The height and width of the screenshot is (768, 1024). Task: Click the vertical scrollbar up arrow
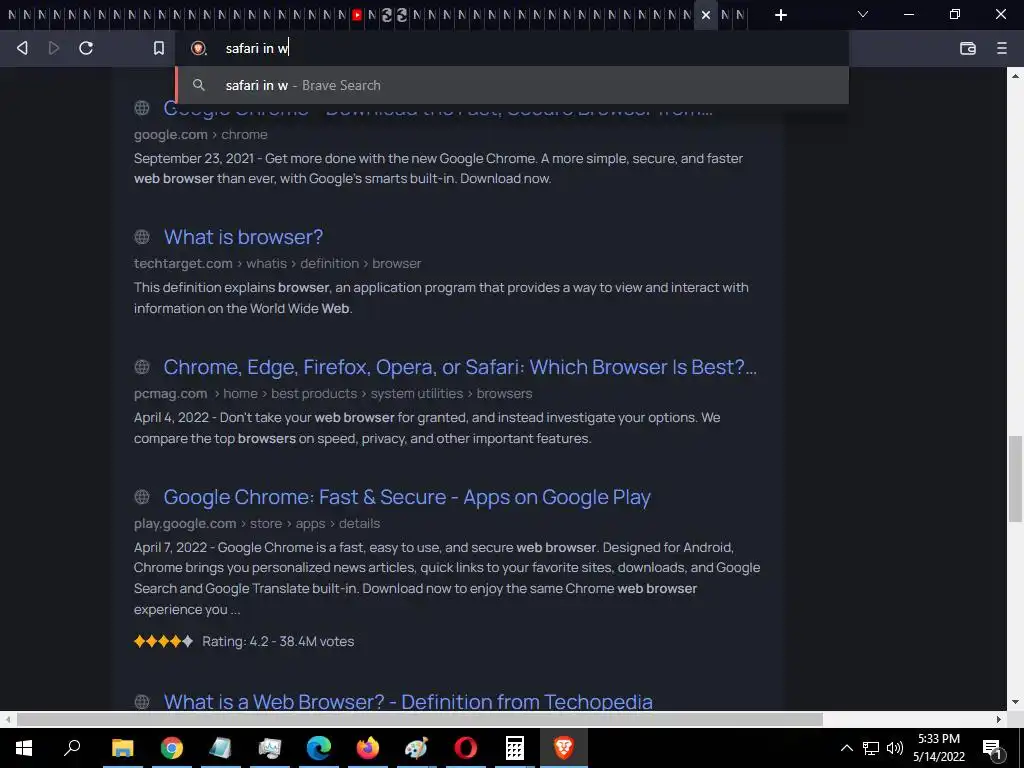[1015, 76]
